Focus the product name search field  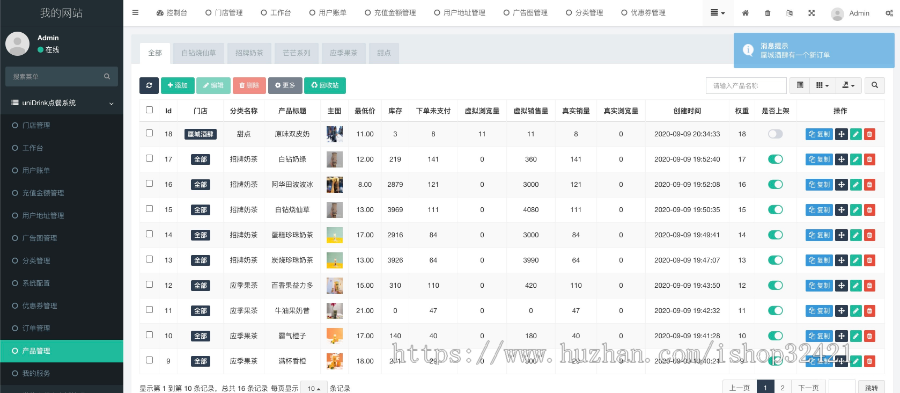click(746, 85)
